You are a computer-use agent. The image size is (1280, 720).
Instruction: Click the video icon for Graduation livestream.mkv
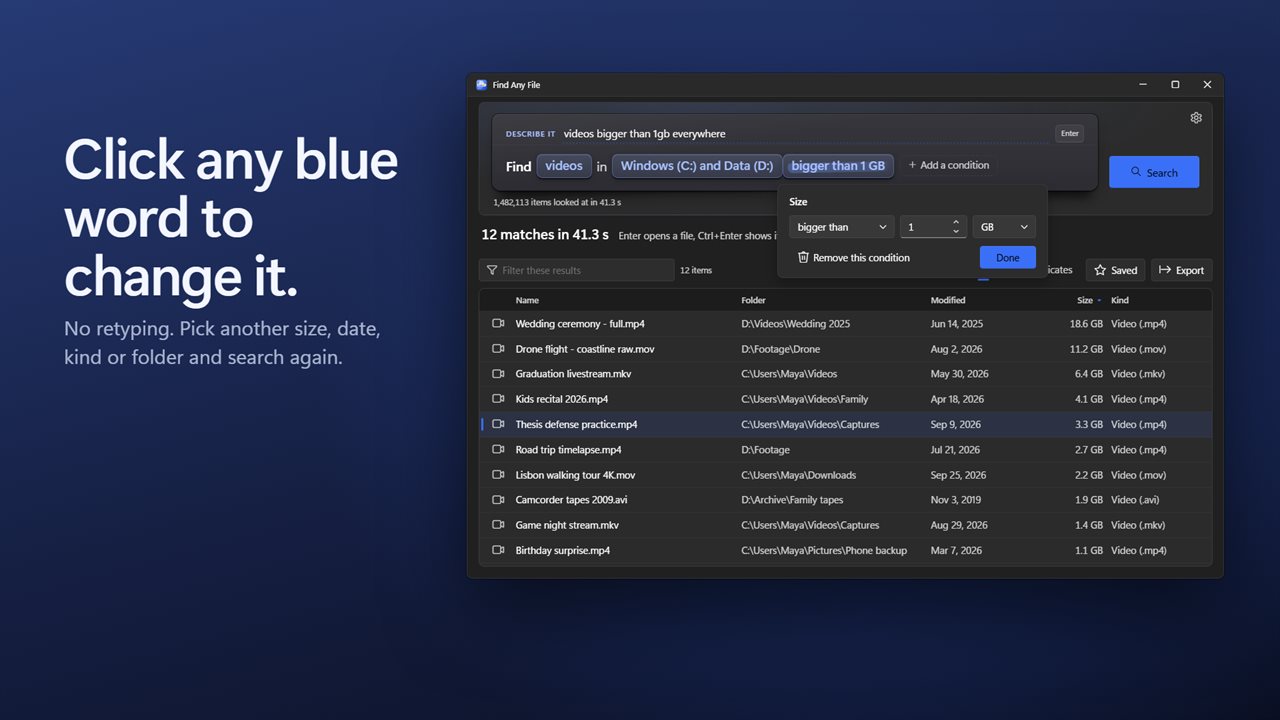(x=498, y=374)
